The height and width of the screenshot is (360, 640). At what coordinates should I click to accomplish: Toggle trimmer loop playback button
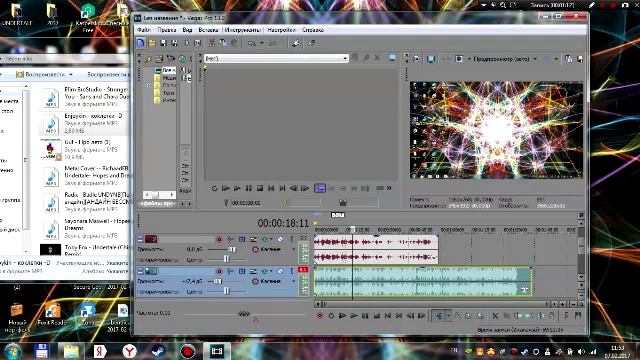tap(214, 188)
